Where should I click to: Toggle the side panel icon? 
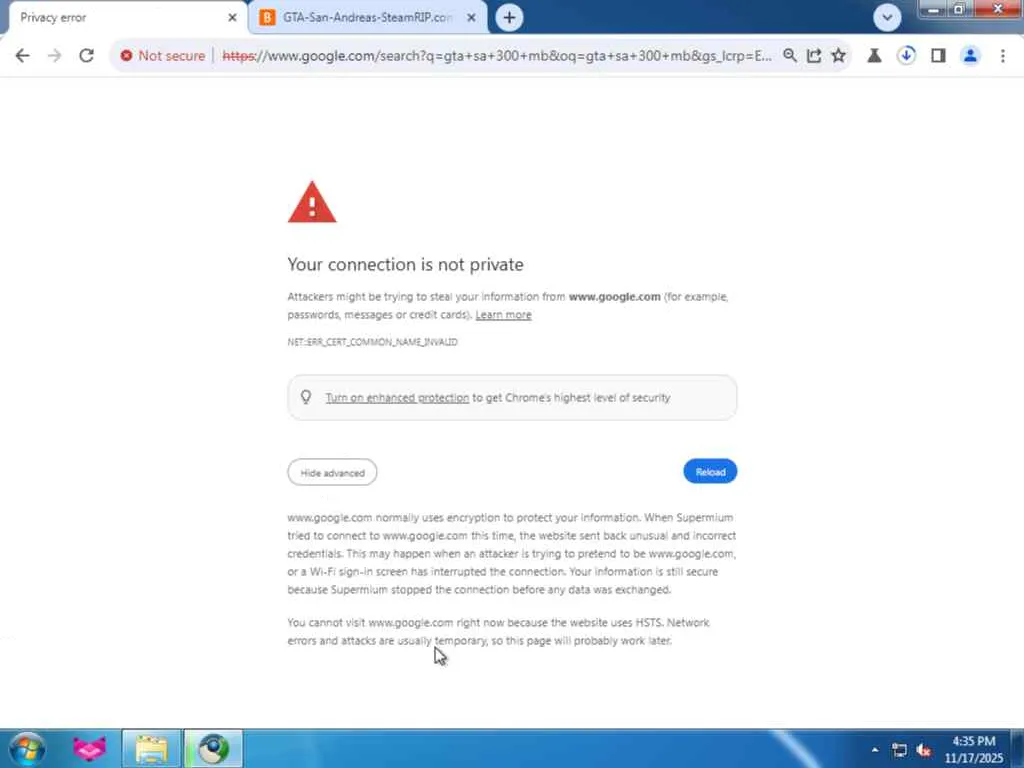pos(938,56)
